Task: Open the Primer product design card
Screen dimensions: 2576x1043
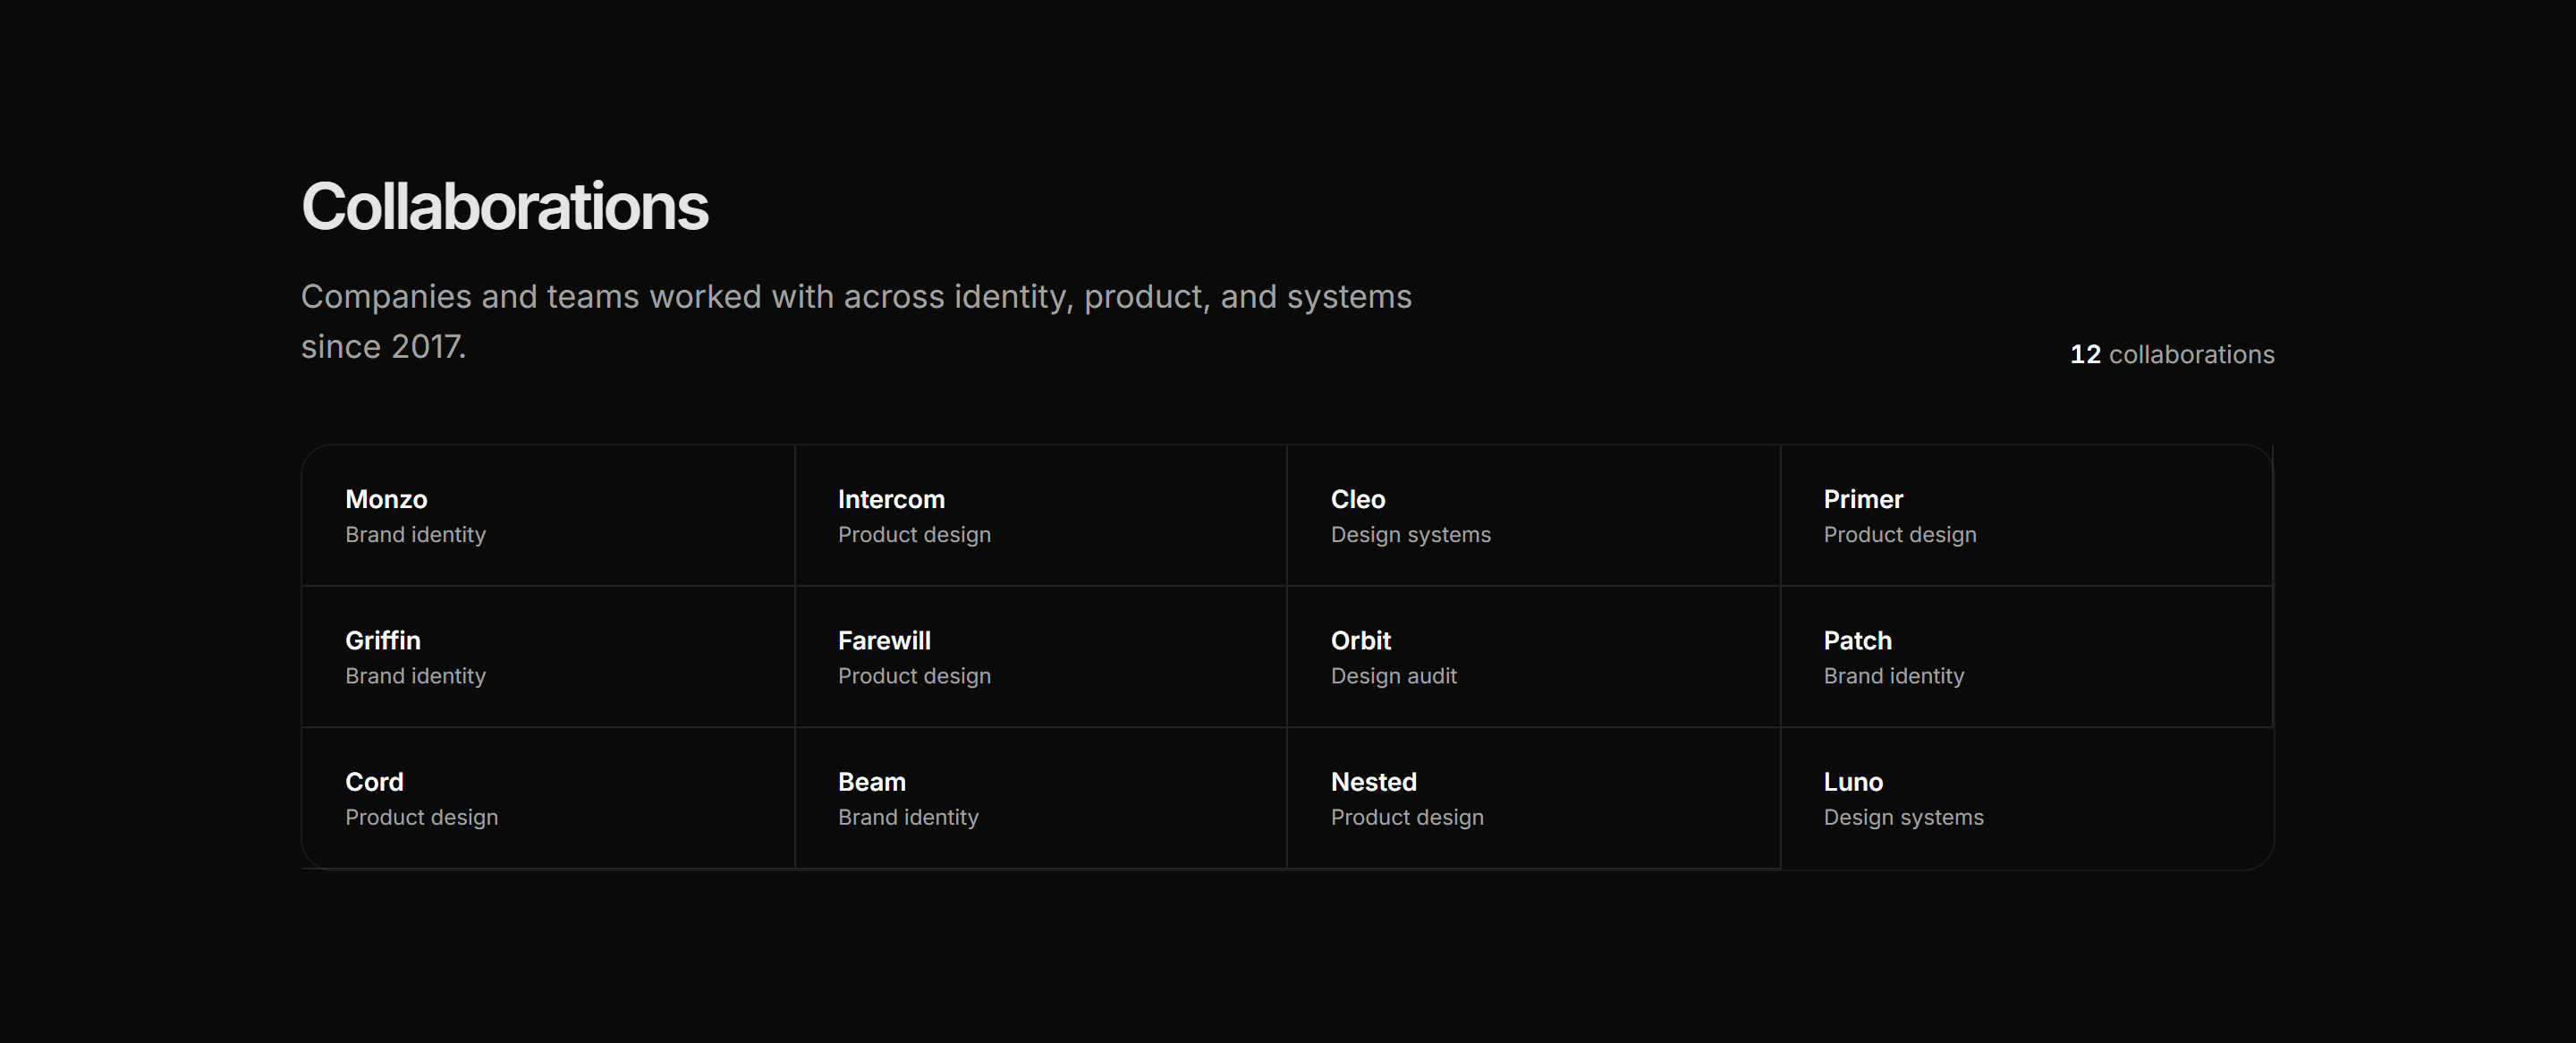Action: 2027,515
